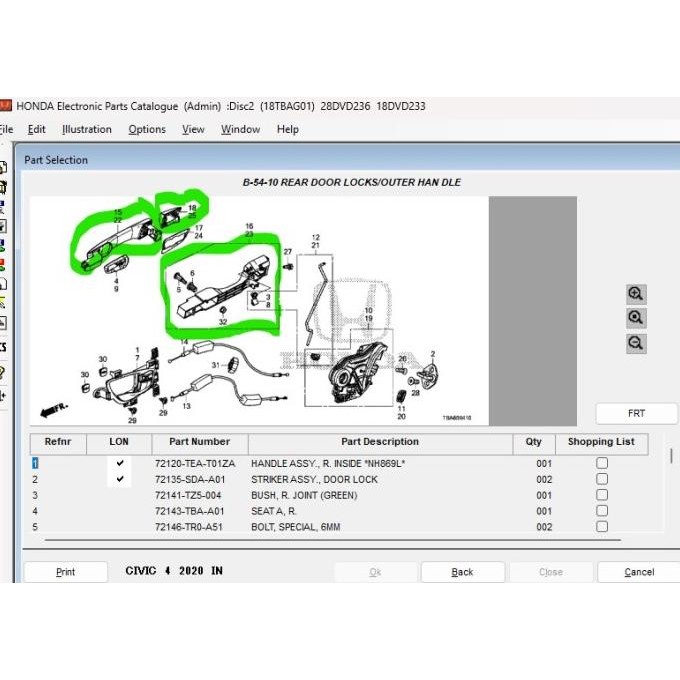Select description BUSH, R. JOINT (GREEN)
680x680 pixels.
click(304, 495)
